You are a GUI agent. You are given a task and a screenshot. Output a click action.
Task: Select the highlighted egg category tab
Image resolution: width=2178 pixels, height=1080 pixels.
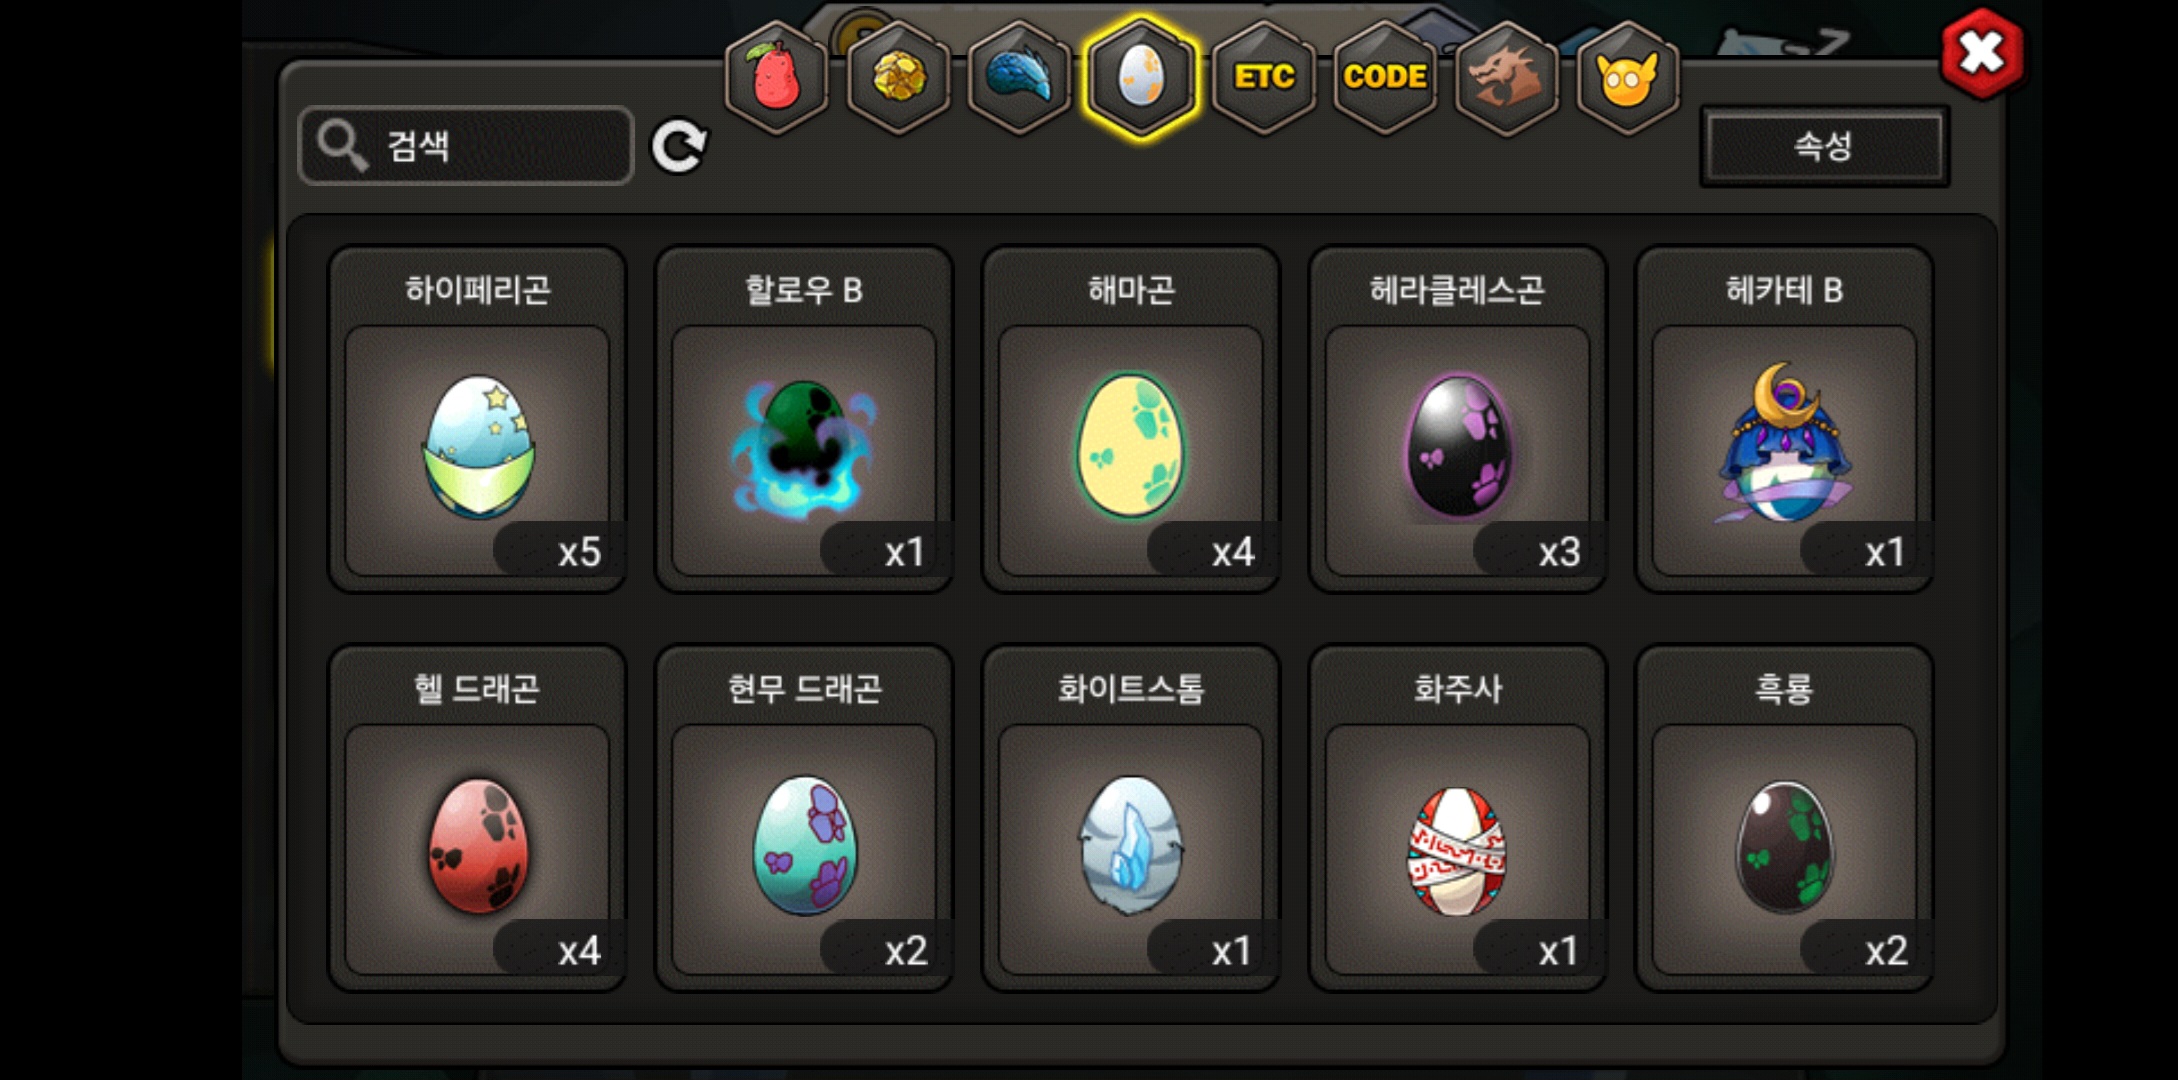[1141, 78]
